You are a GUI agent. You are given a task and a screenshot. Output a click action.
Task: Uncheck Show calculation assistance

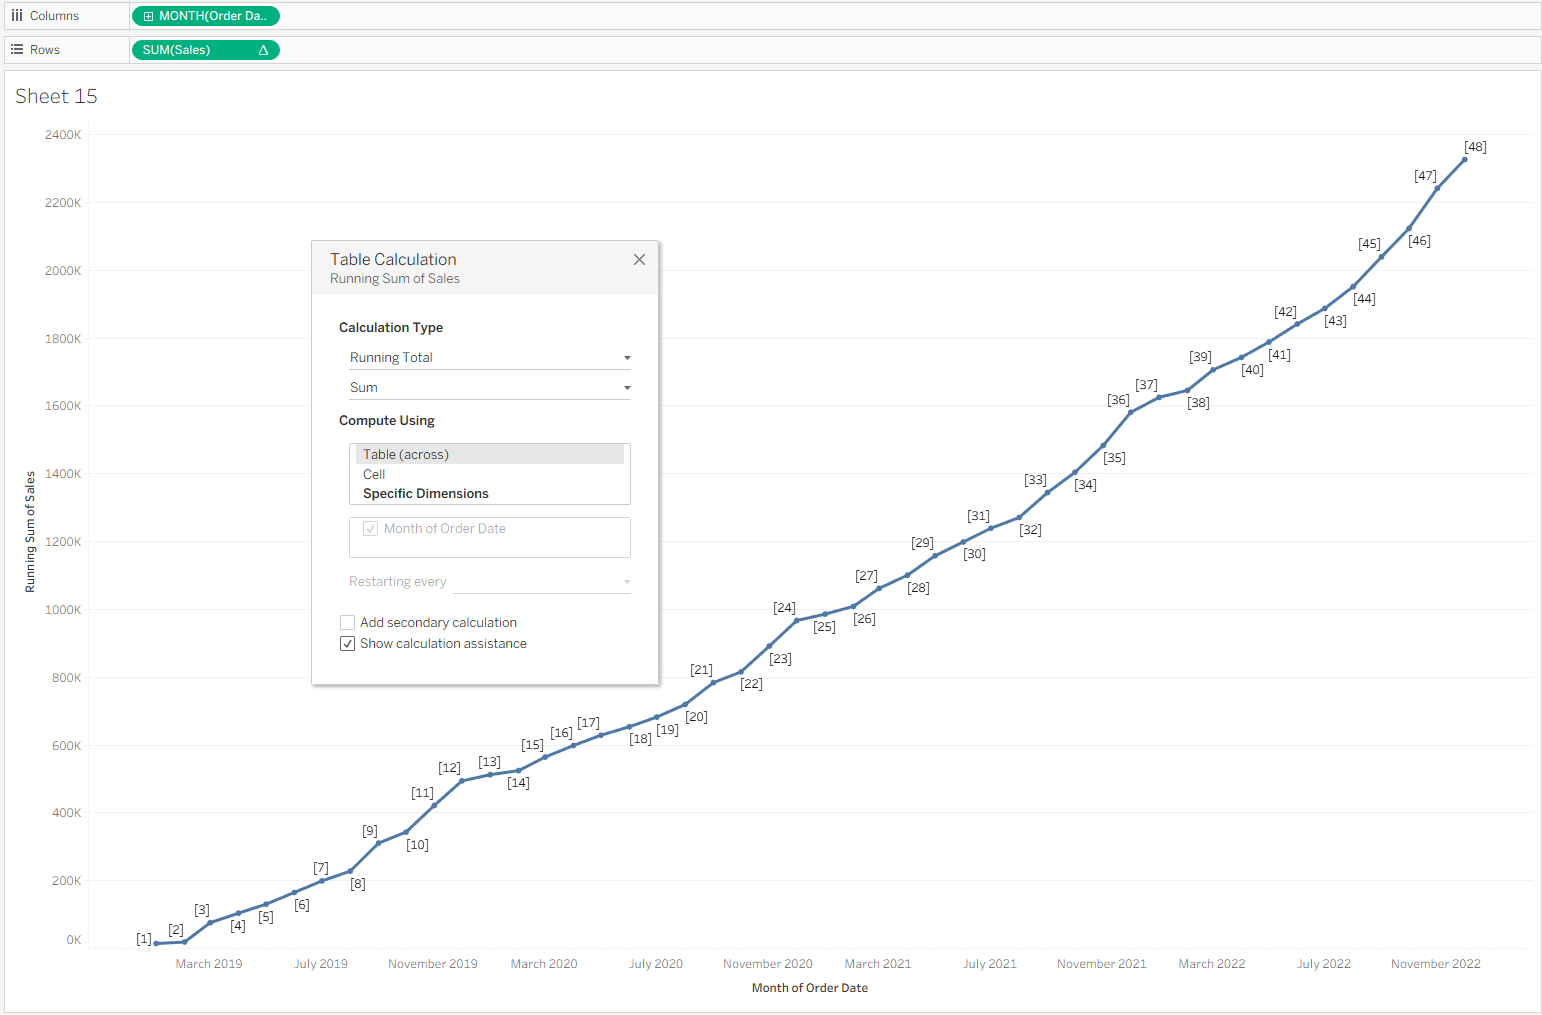point(348,644)
